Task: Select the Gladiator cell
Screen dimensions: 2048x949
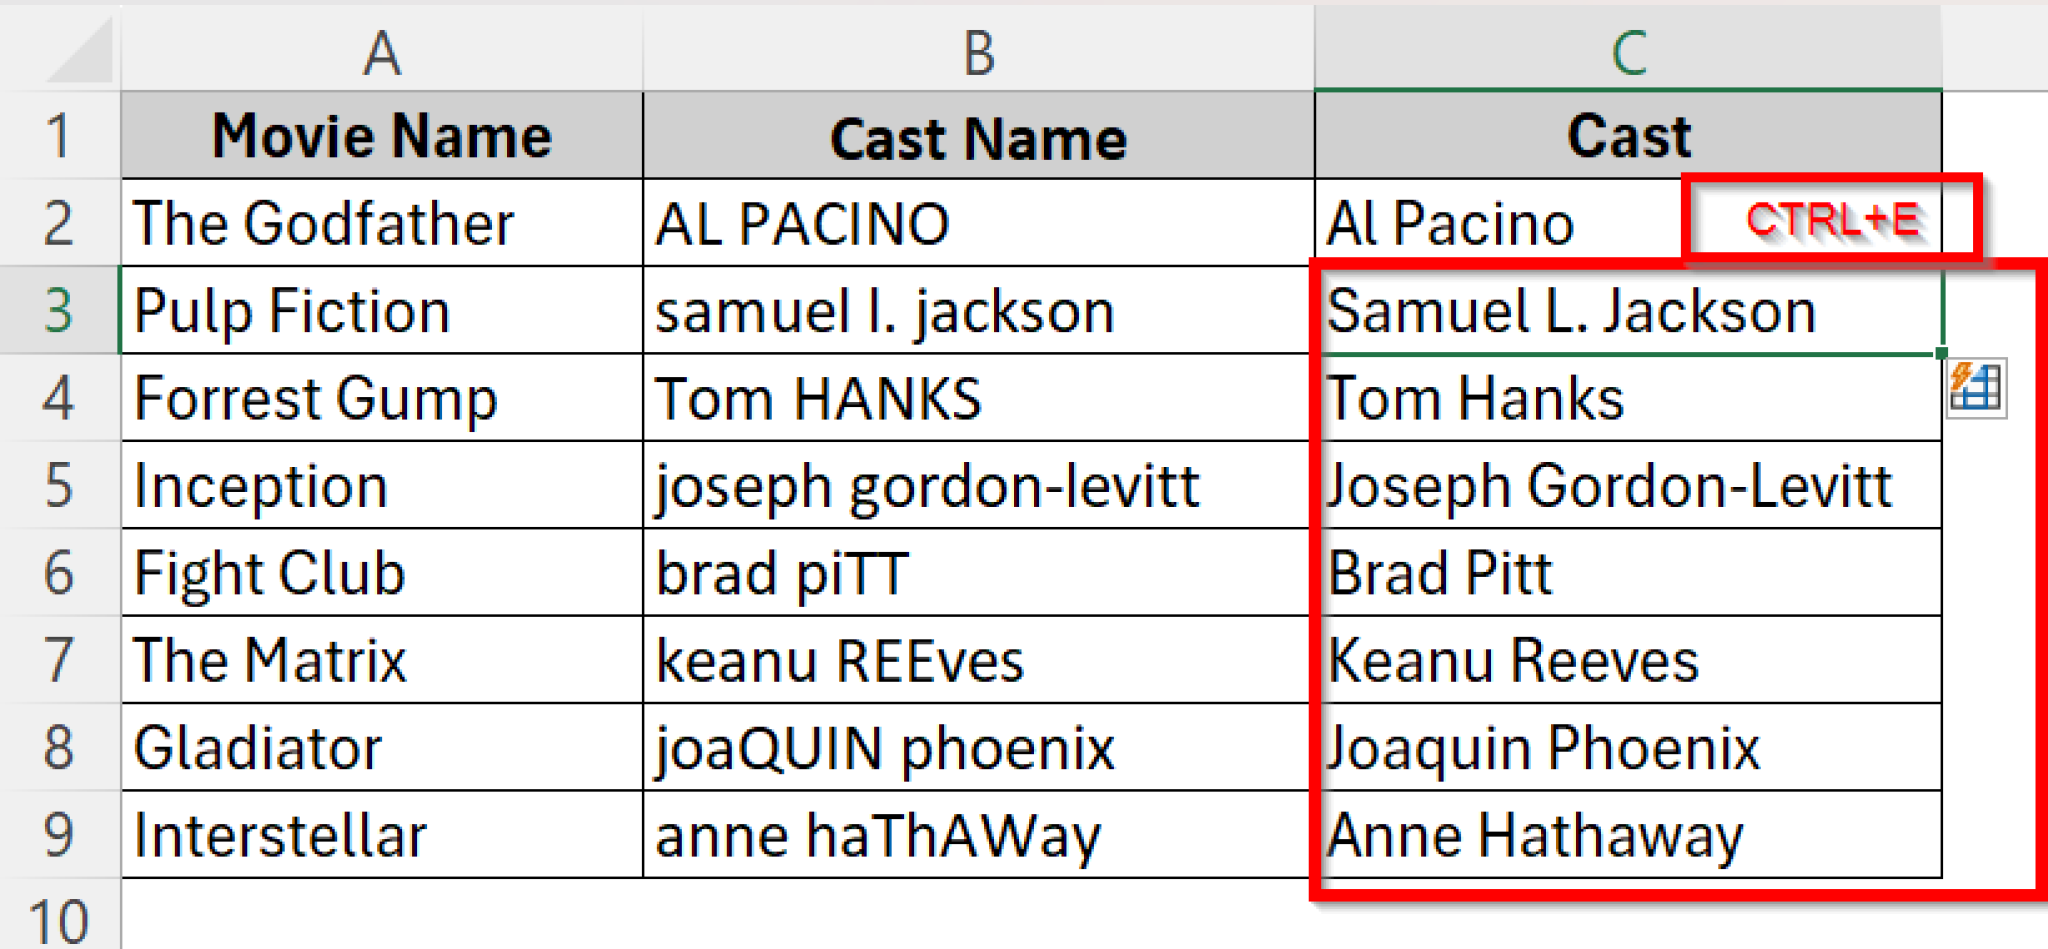Action: tap(381, 748)
